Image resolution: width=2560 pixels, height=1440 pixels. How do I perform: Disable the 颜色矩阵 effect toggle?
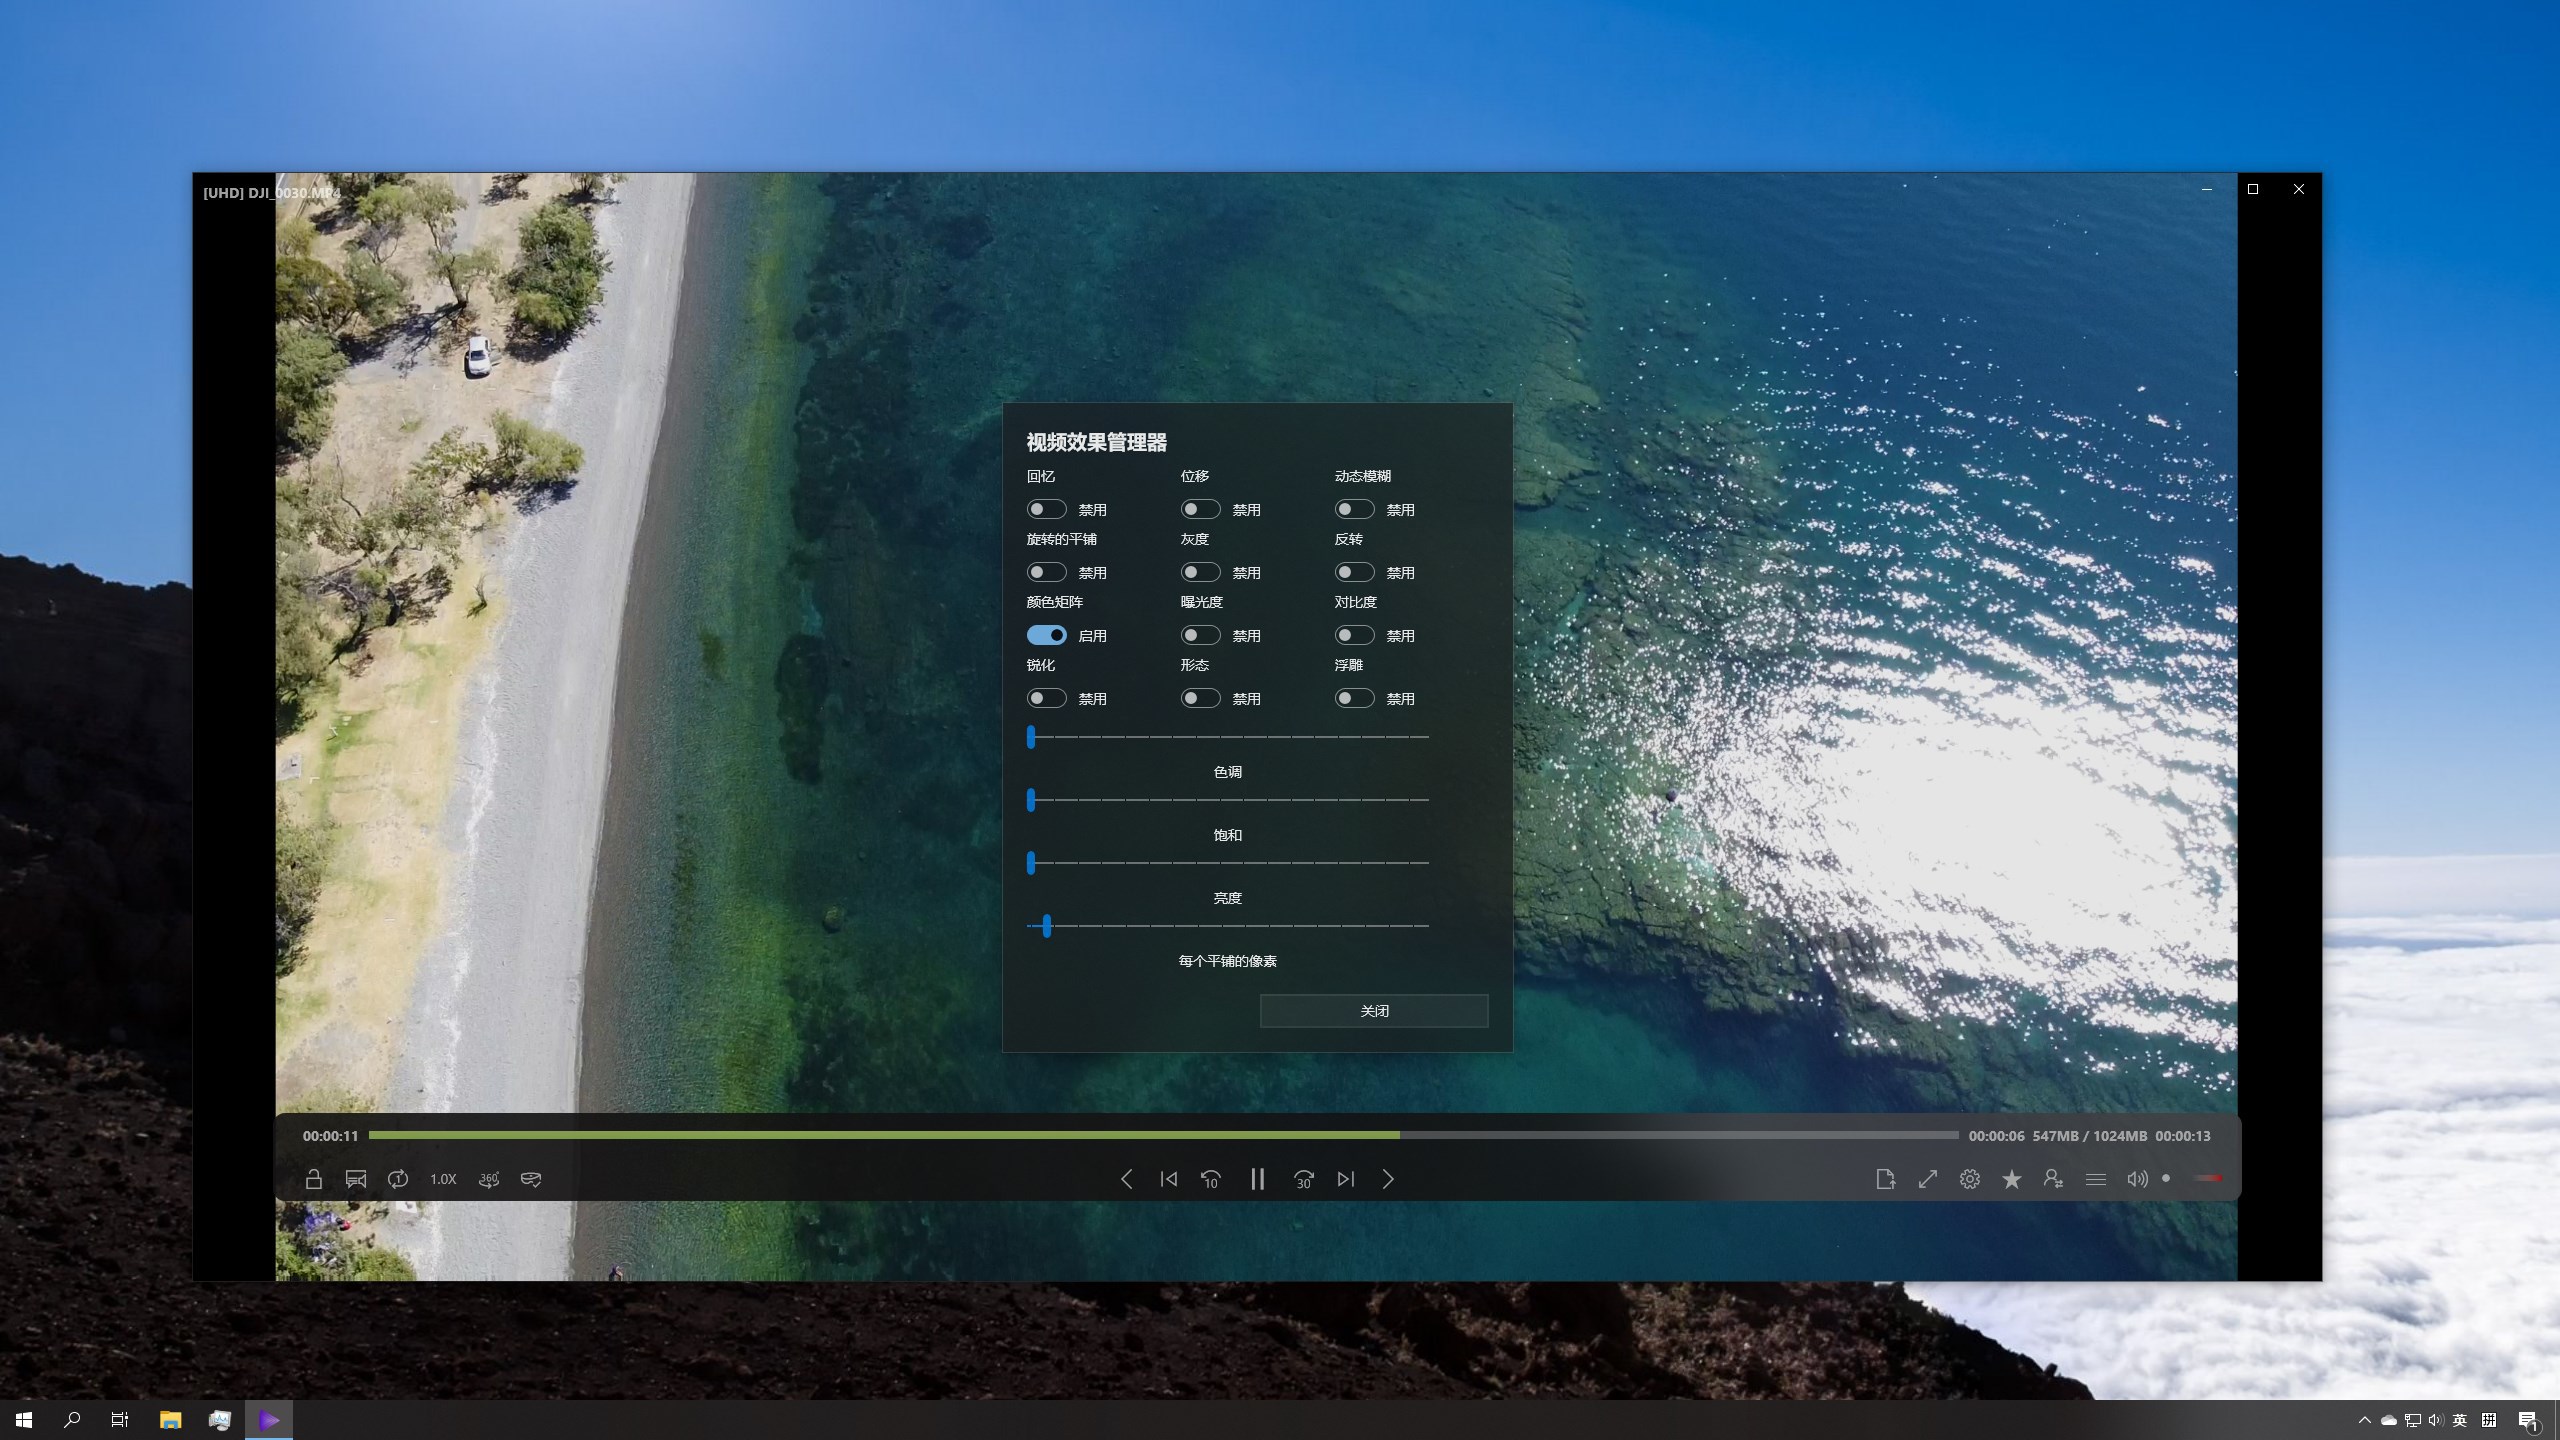1048,634
